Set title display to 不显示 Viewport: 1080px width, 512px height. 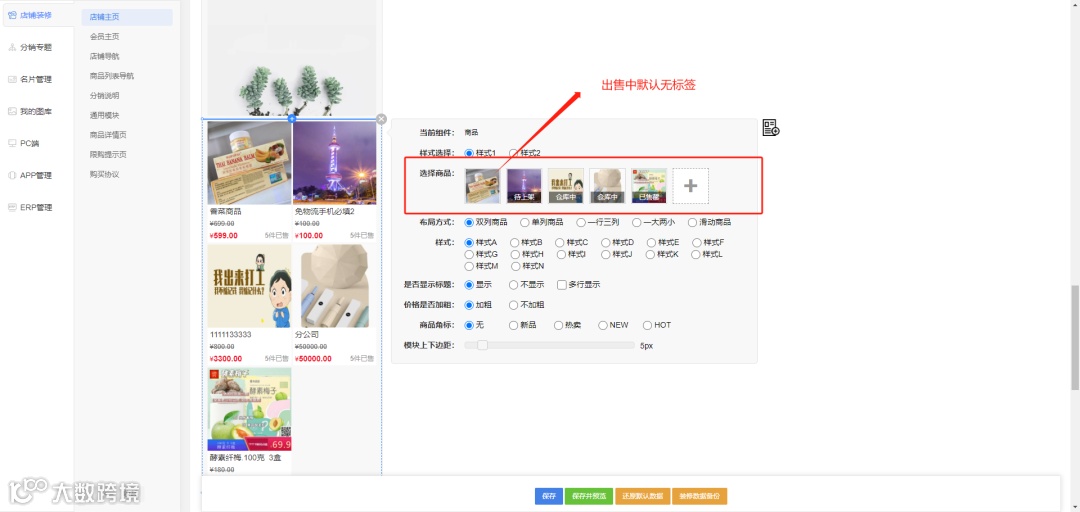(513, 285)
